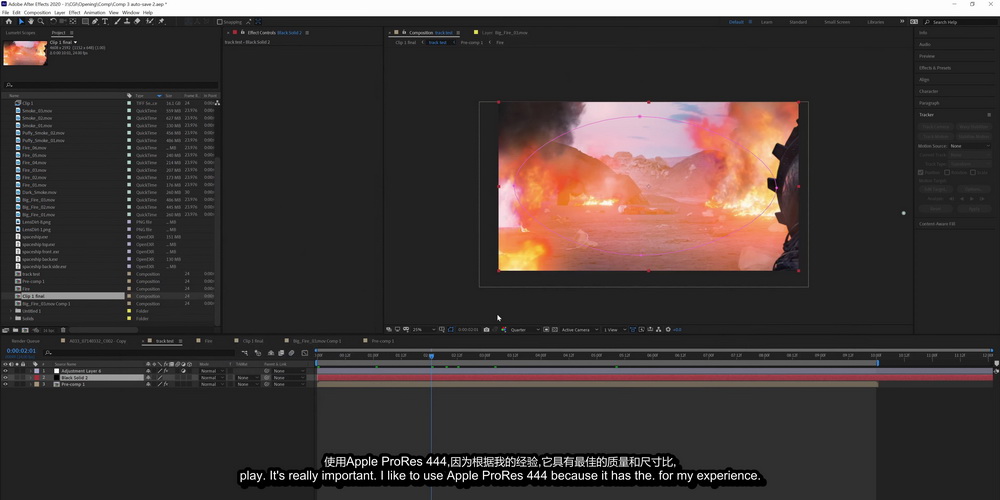Create a new composition from Project panel

(x=25, y=330)
